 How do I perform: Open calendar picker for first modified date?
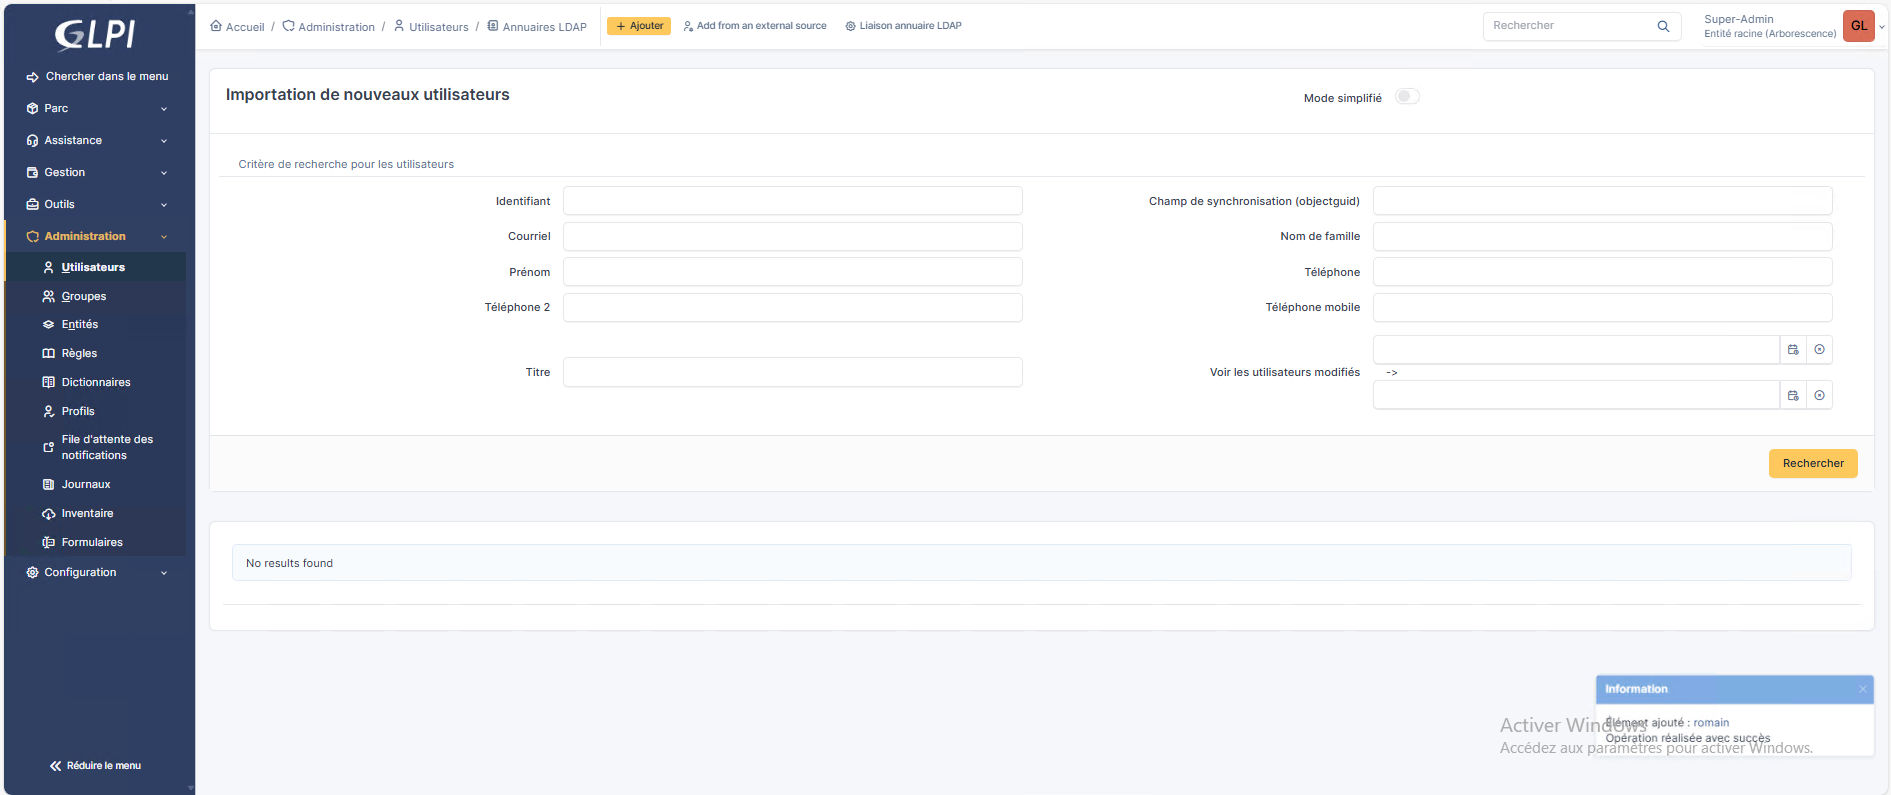click(1793, 350)
